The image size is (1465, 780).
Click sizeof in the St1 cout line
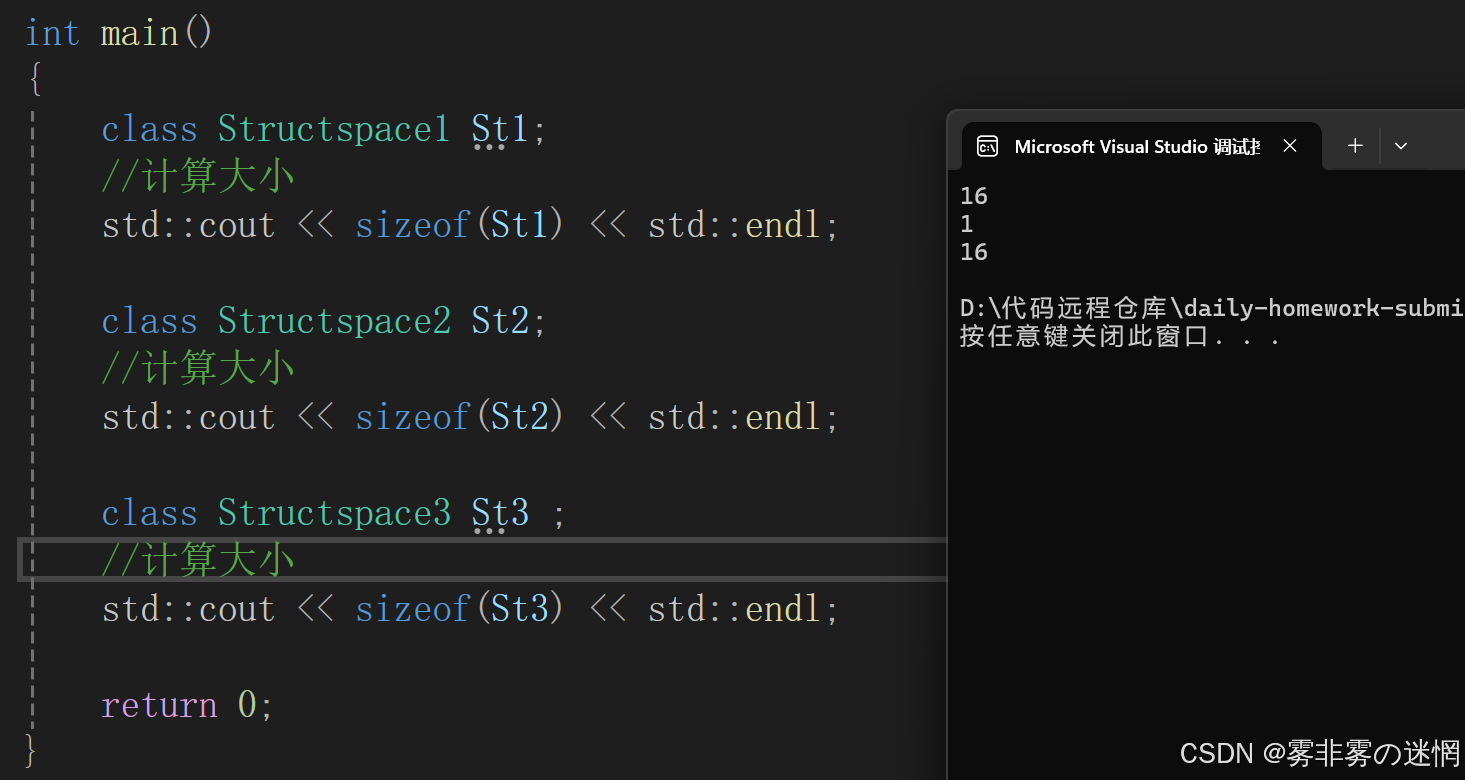point(413,225)
